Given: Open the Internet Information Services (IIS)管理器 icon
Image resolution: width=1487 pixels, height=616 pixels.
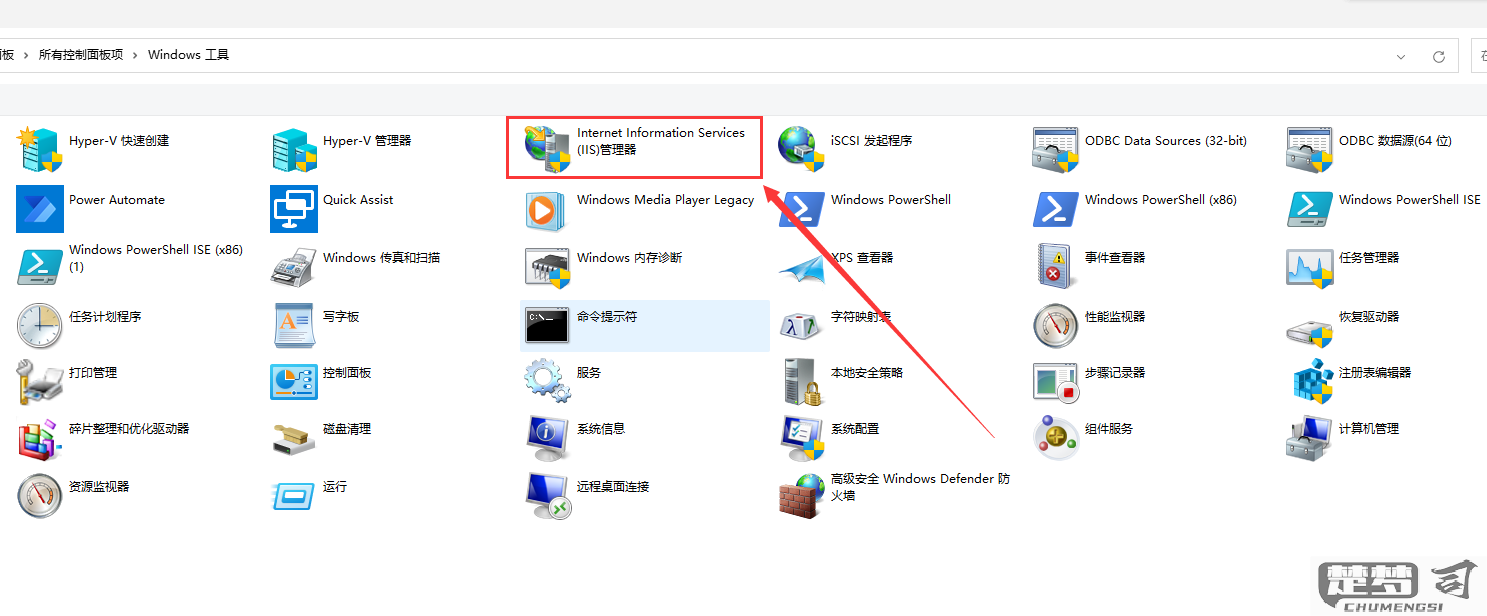Looking at the screenshot, I should click(548, 150).
